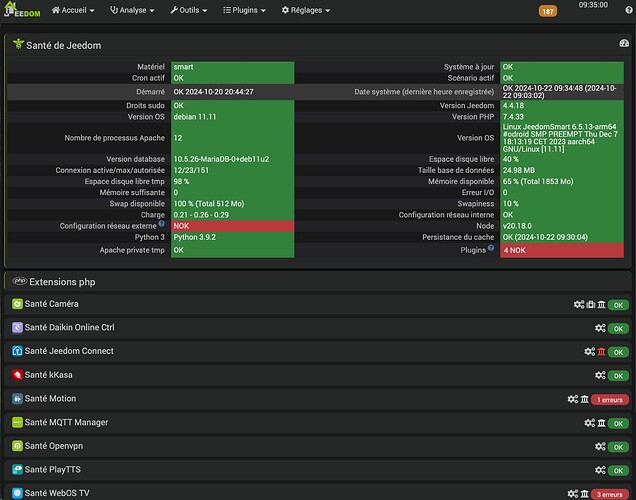Click the help icon next to Configuration réseau externe
This screenshot has height=500, width=636.
pos(161,223)
